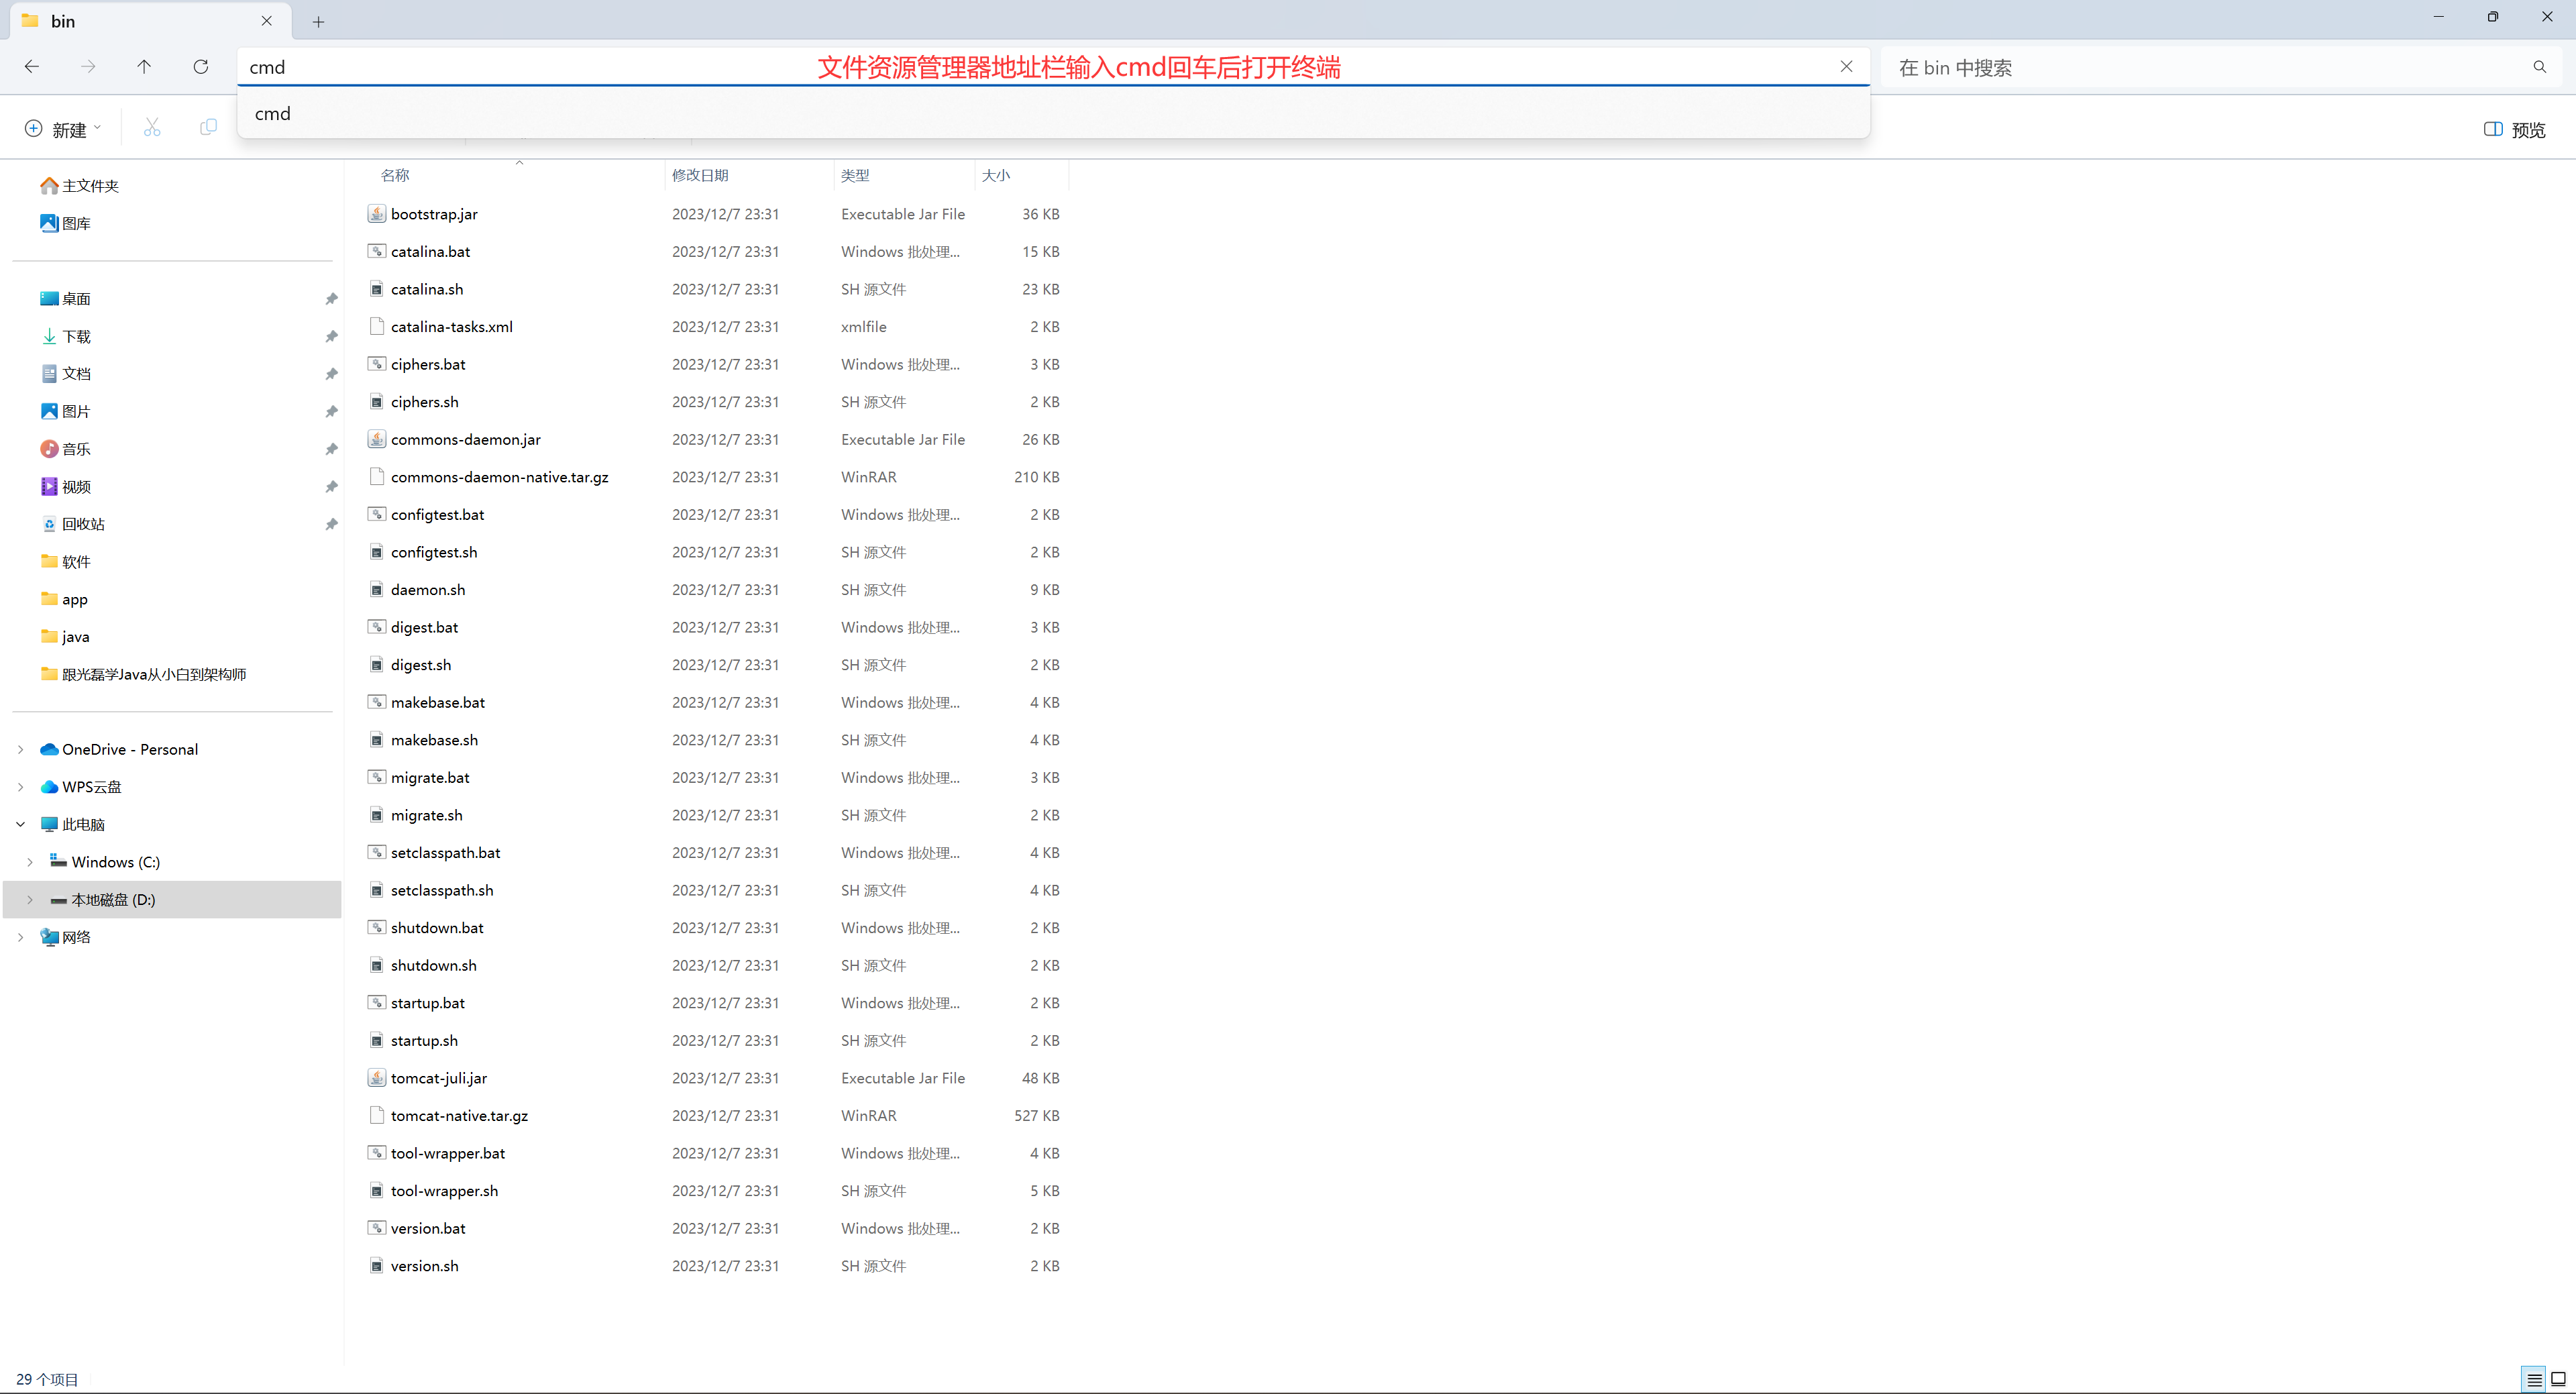Open Music in quick access
The width and height of the screenshot is (2576, 1394).
click(x=65, y=449)
